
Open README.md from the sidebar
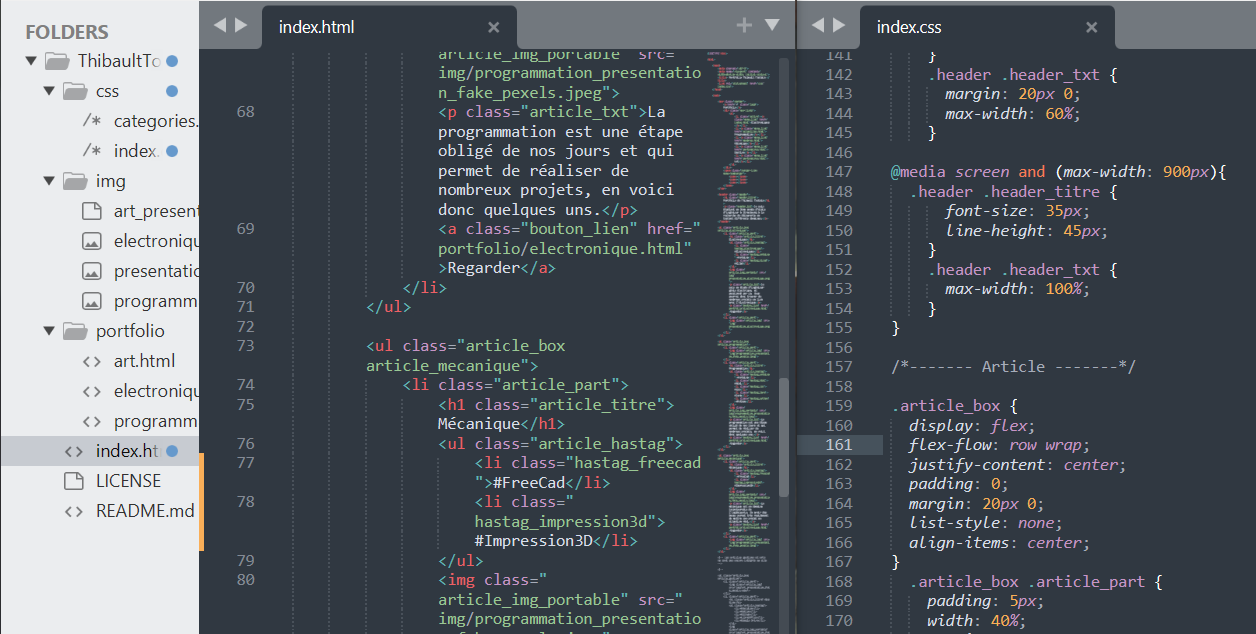pyautogui.click(x=144, y=511)
